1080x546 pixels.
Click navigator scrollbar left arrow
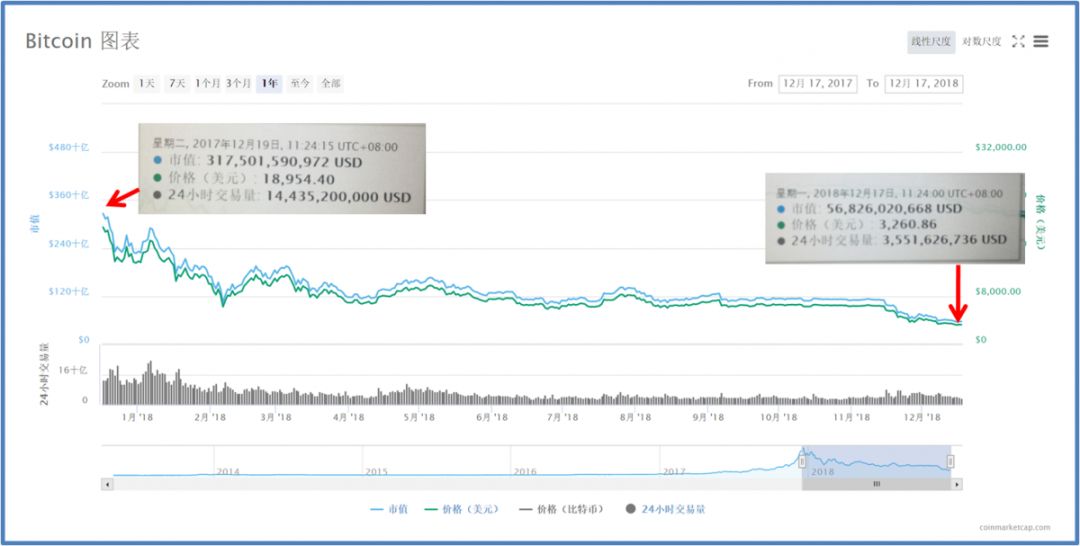108,484
